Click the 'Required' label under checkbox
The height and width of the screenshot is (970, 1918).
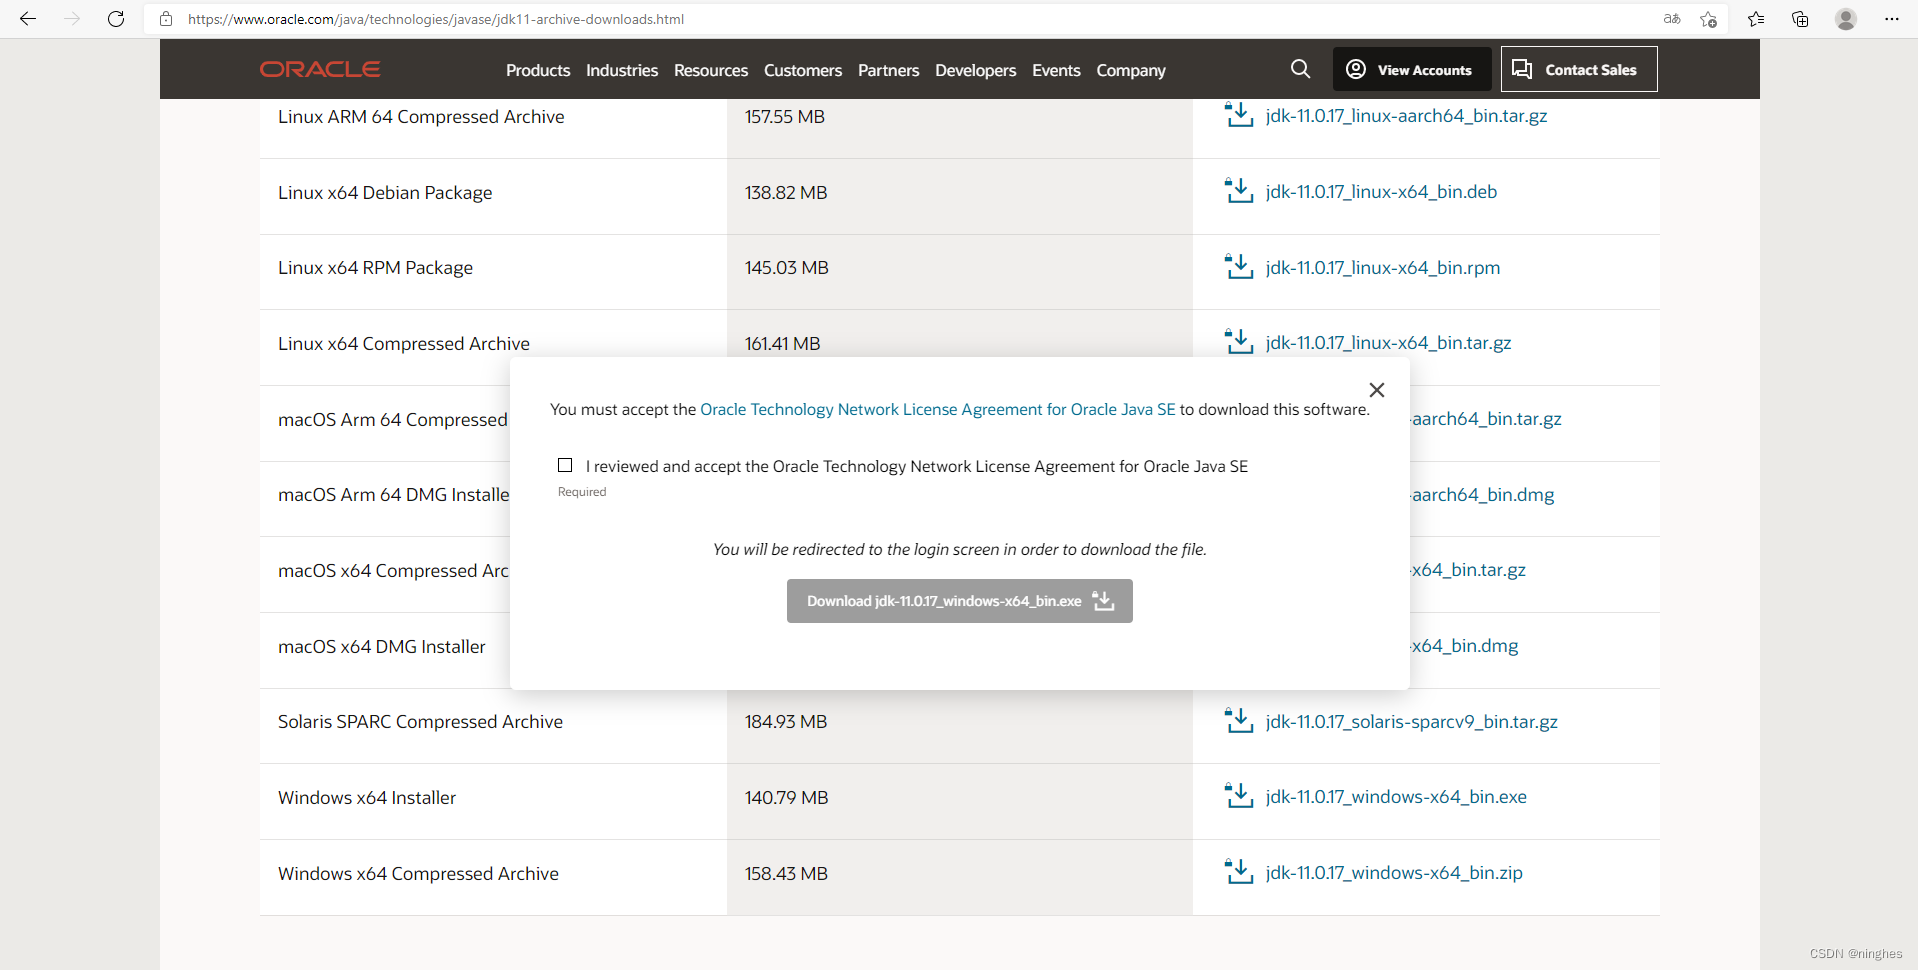coord(582,492)
